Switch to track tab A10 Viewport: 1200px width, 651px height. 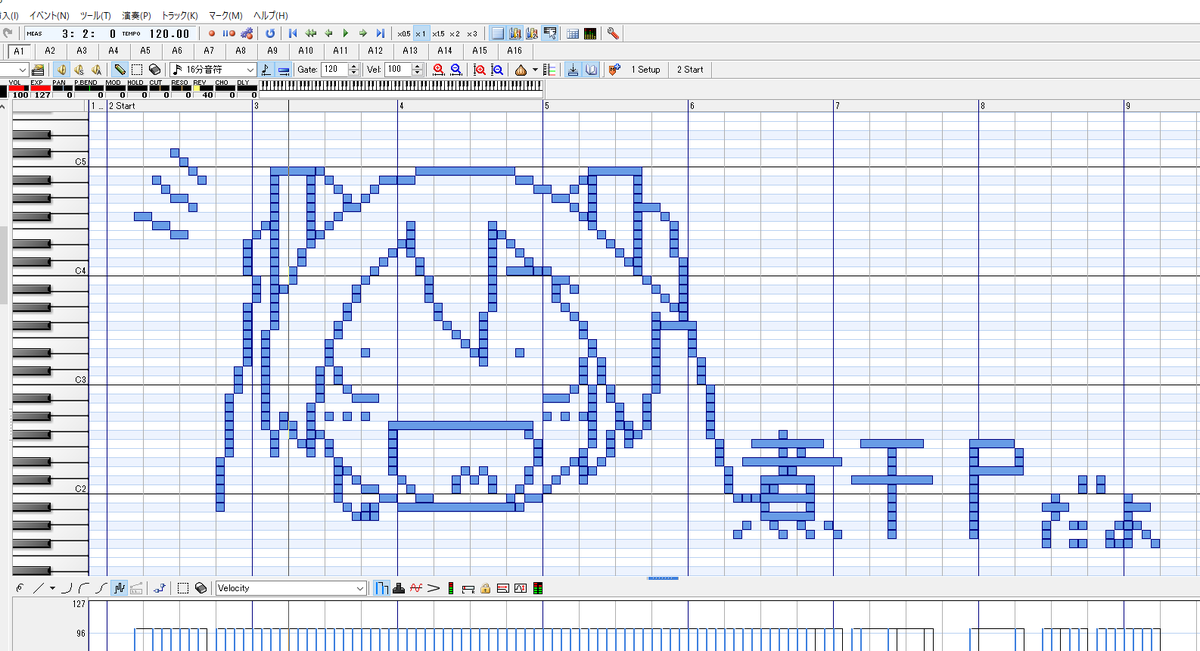[306, 50]
